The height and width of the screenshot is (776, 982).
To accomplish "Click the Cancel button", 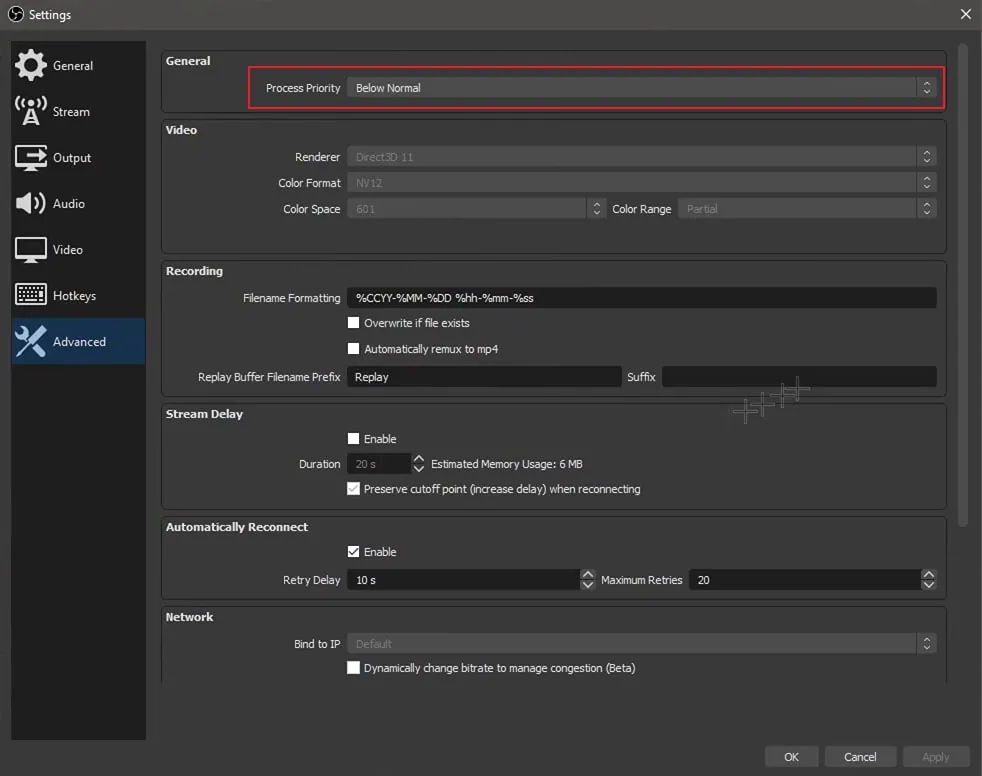I will 860,757.
